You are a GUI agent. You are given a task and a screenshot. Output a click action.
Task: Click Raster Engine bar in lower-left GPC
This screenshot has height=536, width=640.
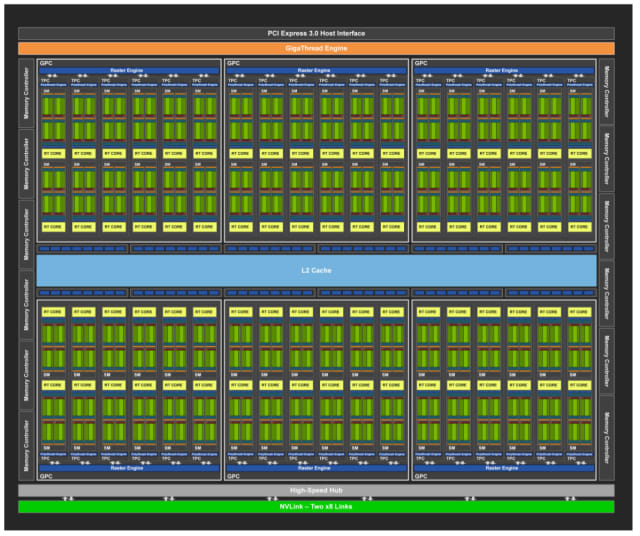tap(129, 468)
